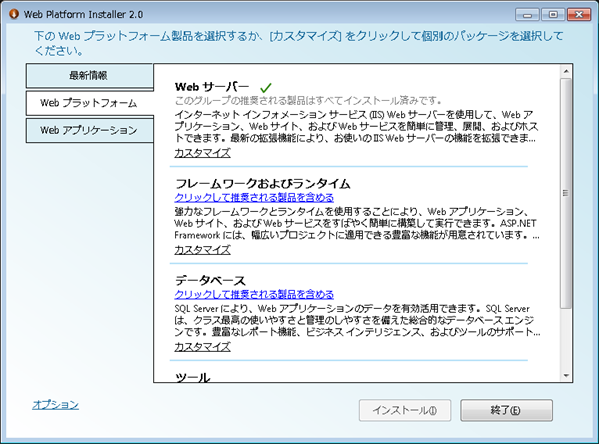Click the scrollbar up arrow
Viewport: 599px width, 444px height.
coord(566,71)
